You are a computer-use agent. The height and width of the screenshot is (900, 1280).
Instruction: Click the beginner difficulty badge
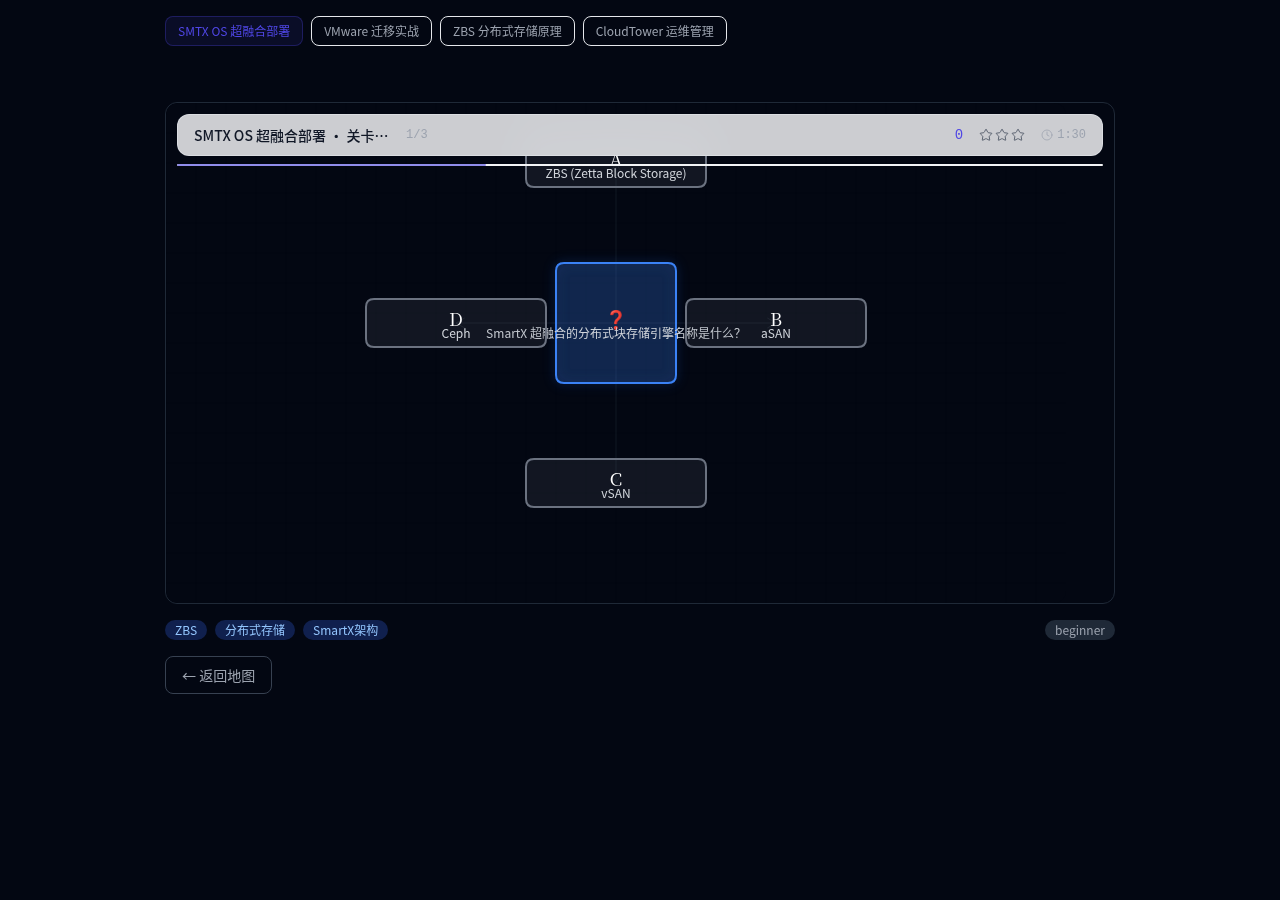pos(1080,630)
